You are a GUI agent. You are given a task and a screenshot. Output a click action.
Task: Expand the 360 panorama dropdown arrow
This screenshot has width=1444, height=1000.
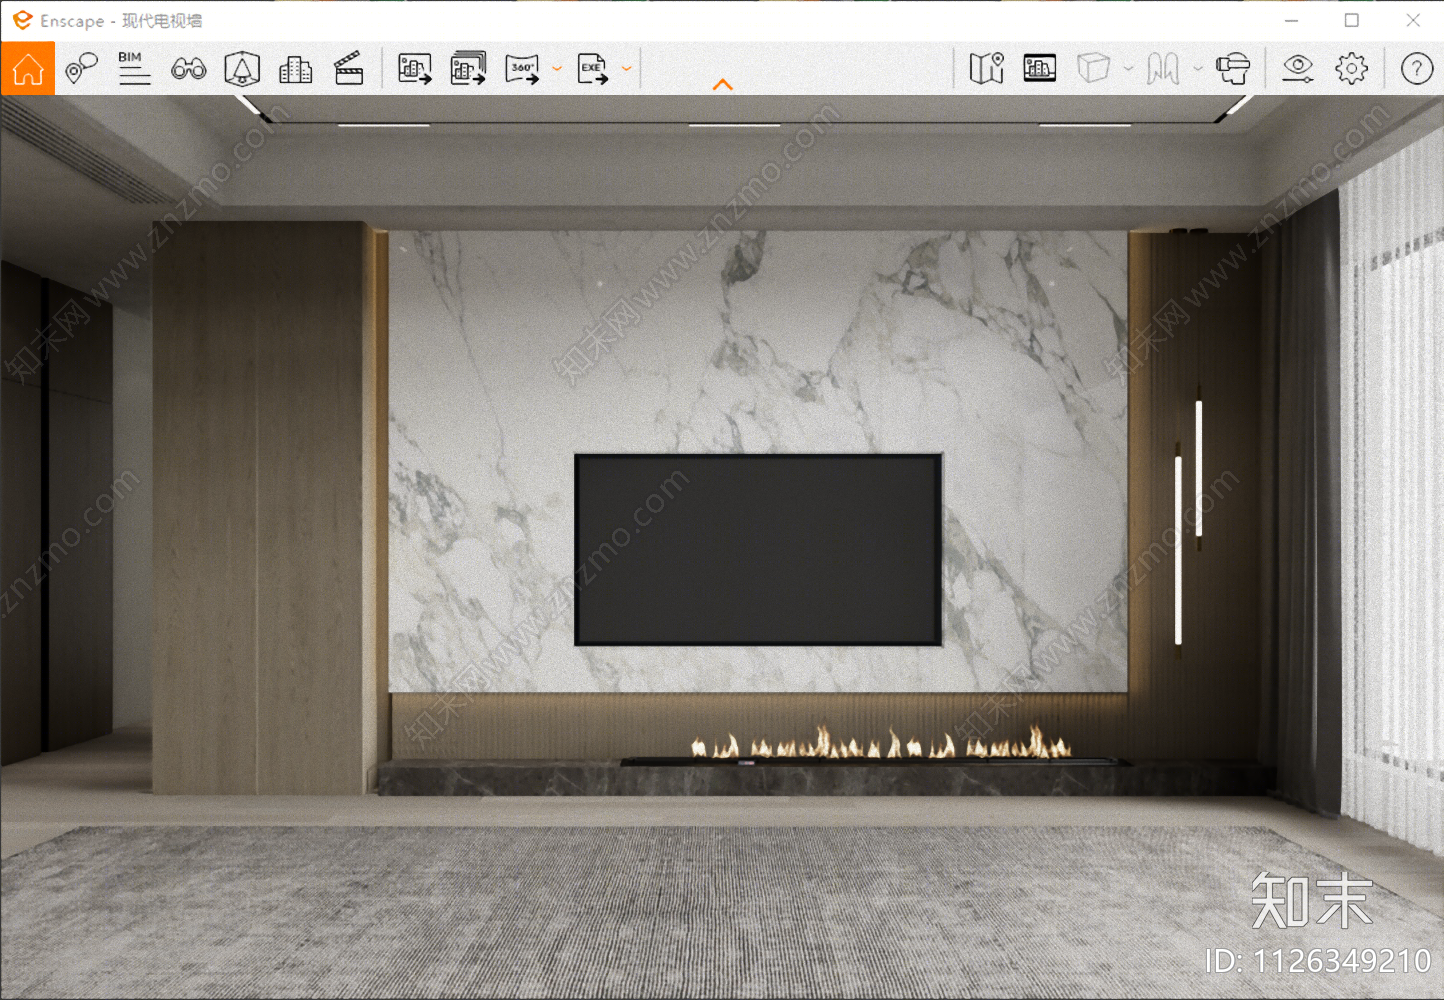pyautogui.click(x=557, y=69)
